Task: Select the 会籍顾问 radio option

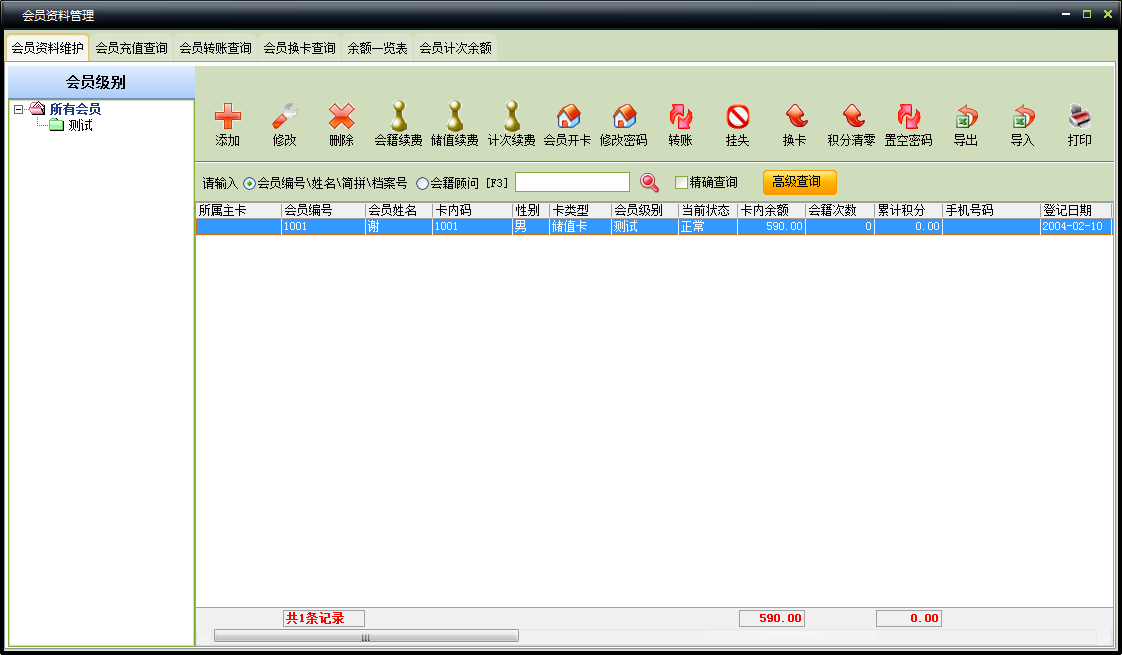Action: 422,183
